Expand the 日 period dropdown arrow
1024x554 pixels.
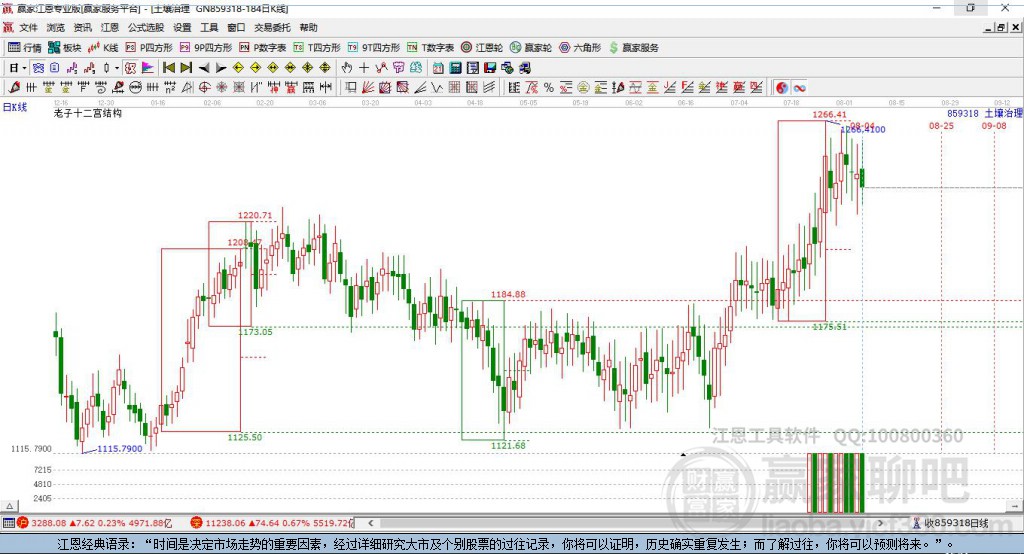pos(24,68)
